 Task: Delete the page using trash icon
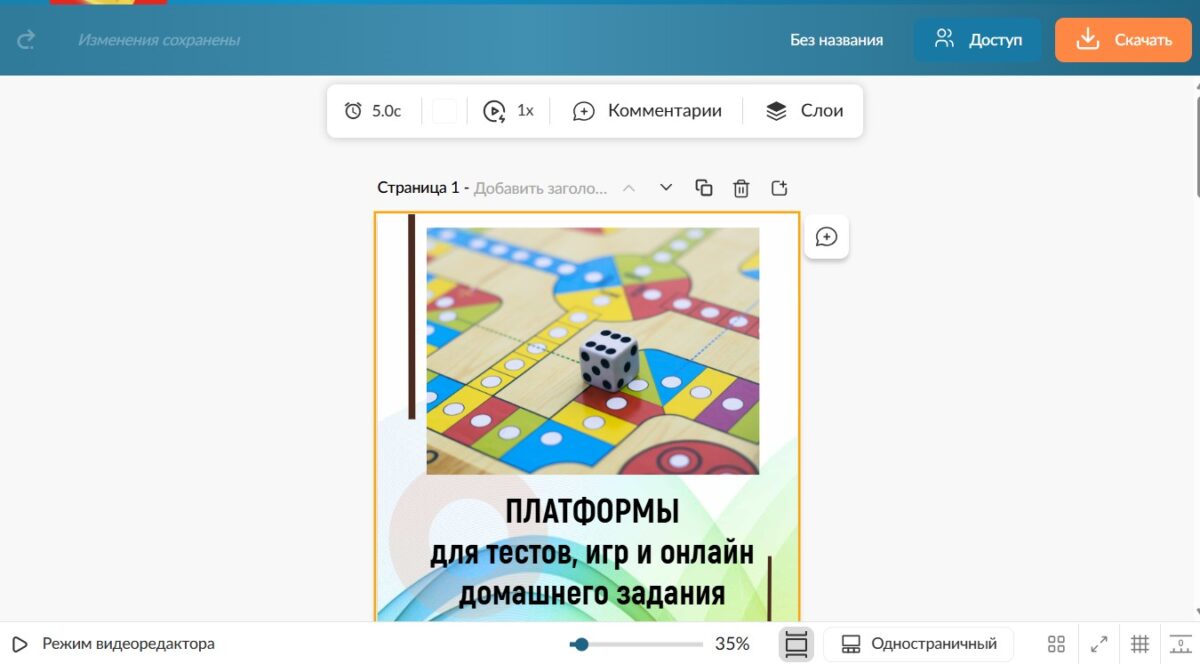[741, 188]
